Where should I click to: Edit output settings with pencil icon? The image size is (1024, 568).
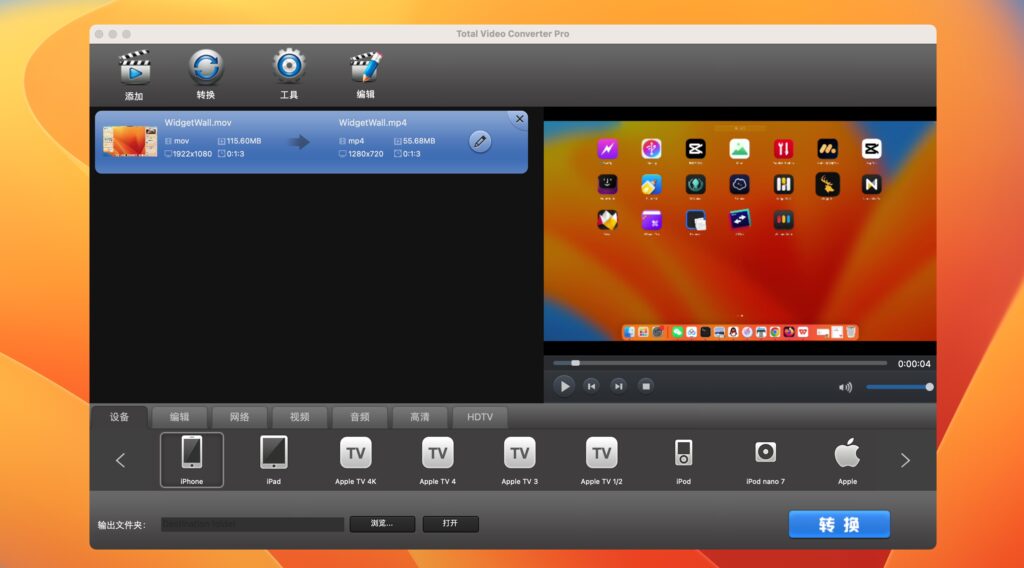pyautogui.click(x=480, y=141)
